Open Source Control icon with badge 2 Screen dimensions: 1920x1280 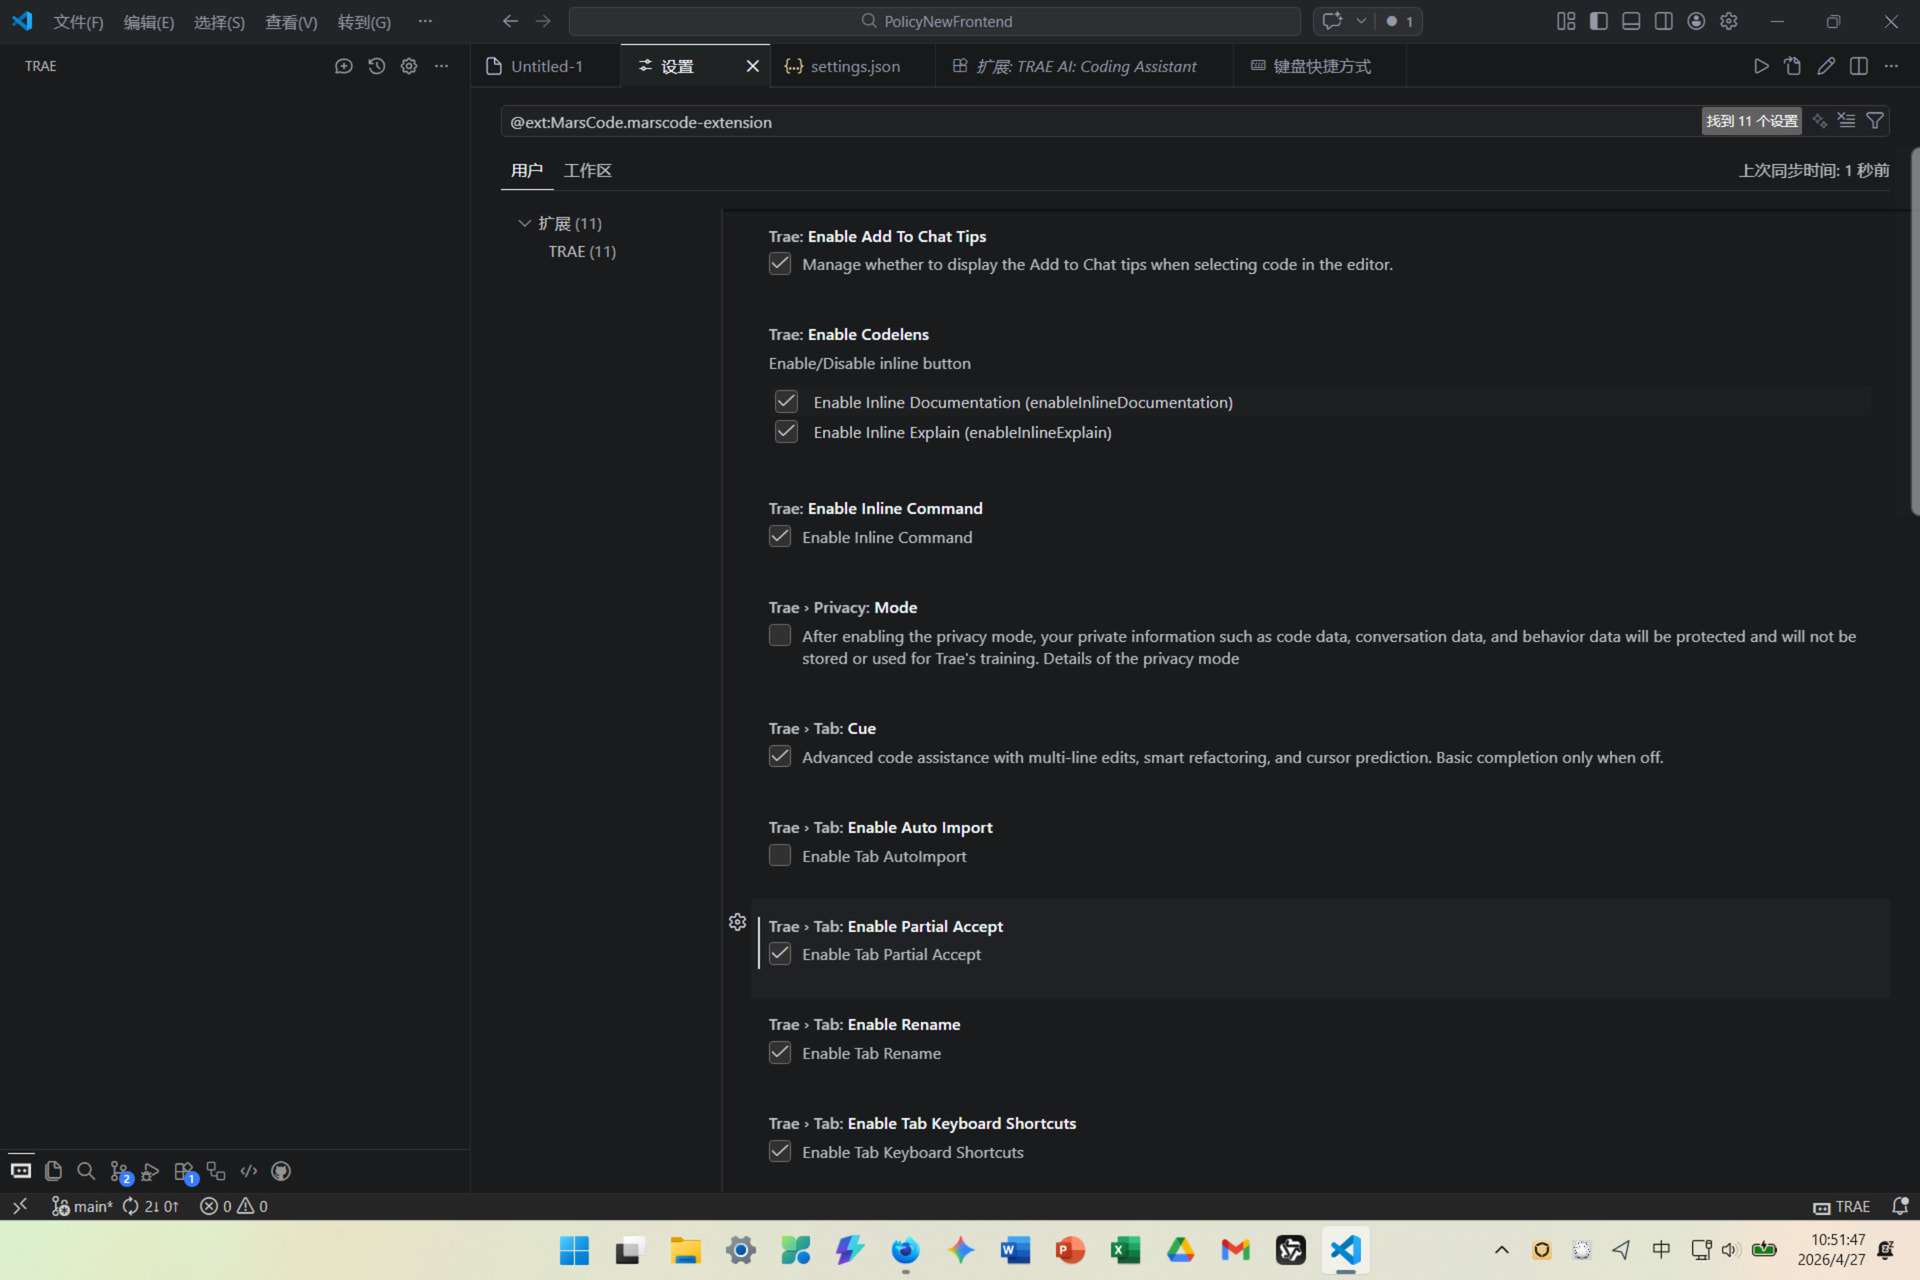[x=120, y=1172]
